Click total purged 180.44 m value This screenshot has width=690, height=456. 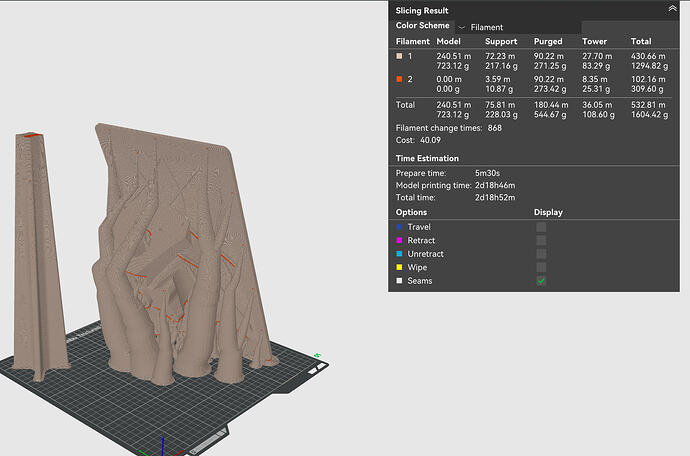551,105
